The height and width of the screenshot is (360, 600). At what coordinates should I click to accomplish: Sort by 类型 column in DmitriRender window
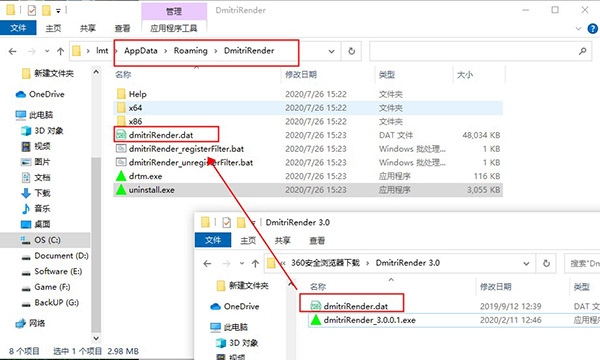[x=386, y=75]
